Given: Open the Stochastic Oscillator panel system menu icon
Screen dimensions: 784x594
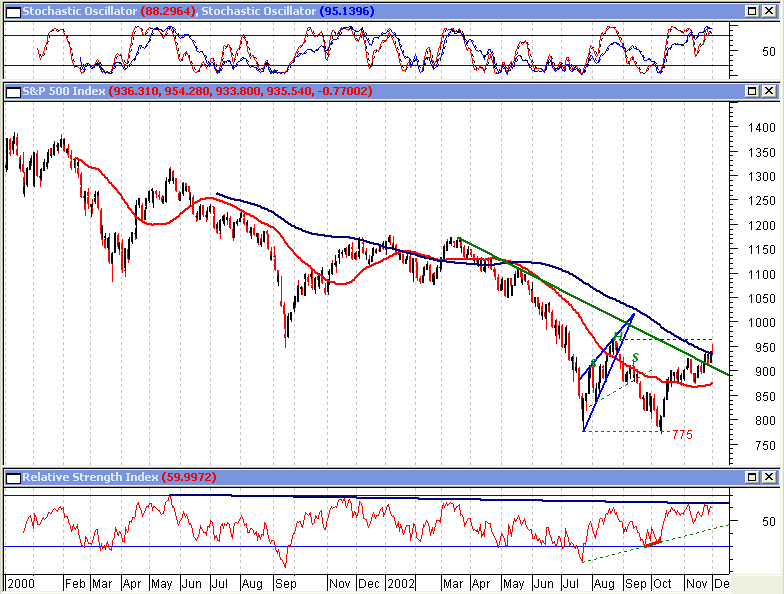Looking at the screenshot, I should pos(14,12).
